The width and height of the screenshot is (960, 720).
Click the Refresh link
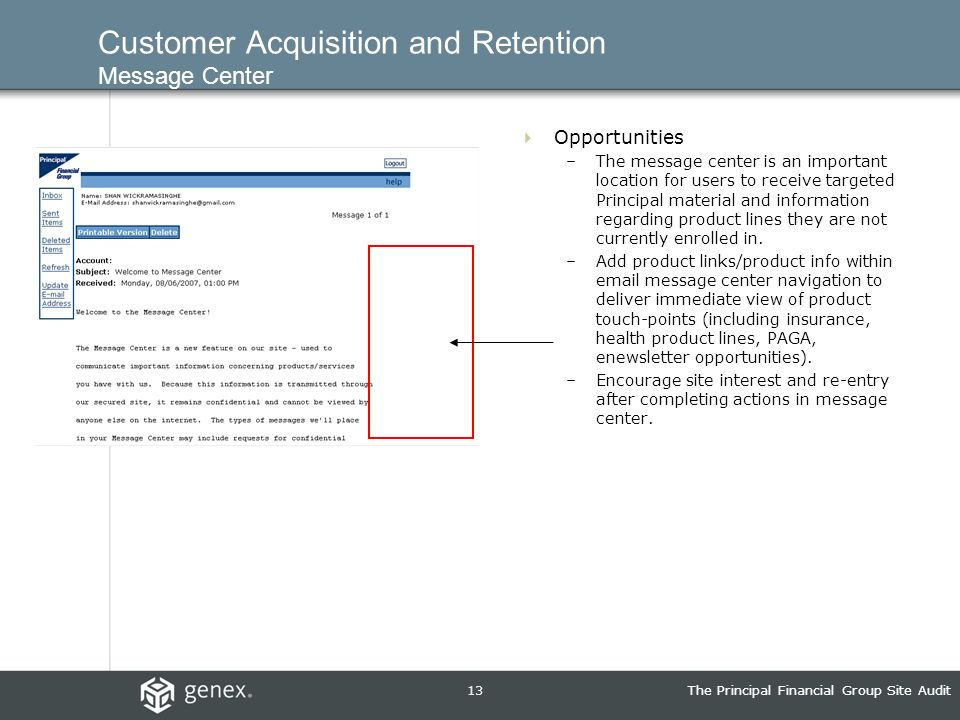[x=56, y=268]
